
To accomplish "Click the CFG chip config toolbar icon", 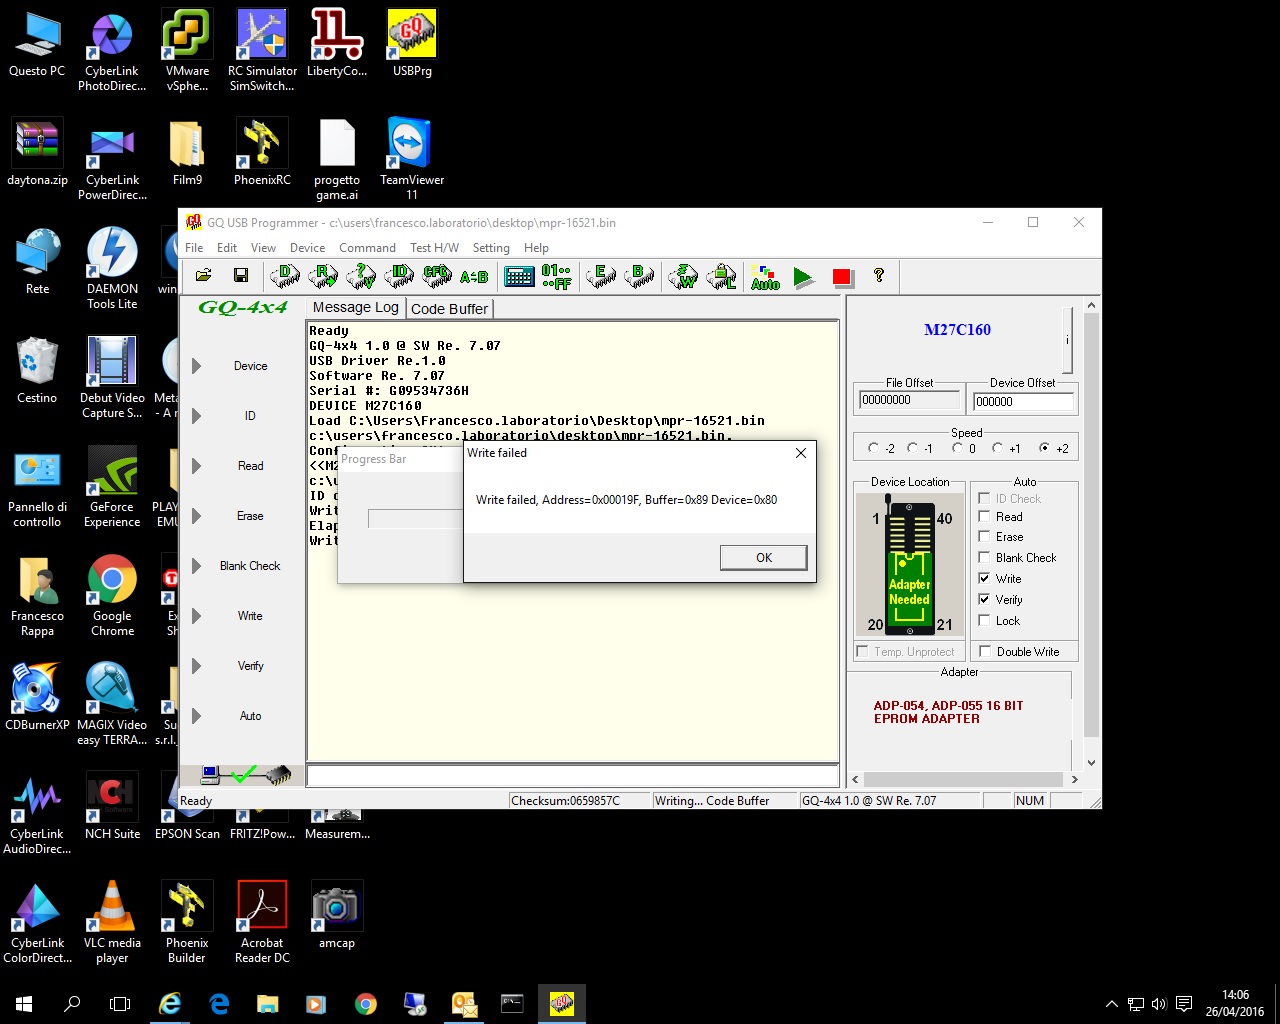I will (437, 276).
